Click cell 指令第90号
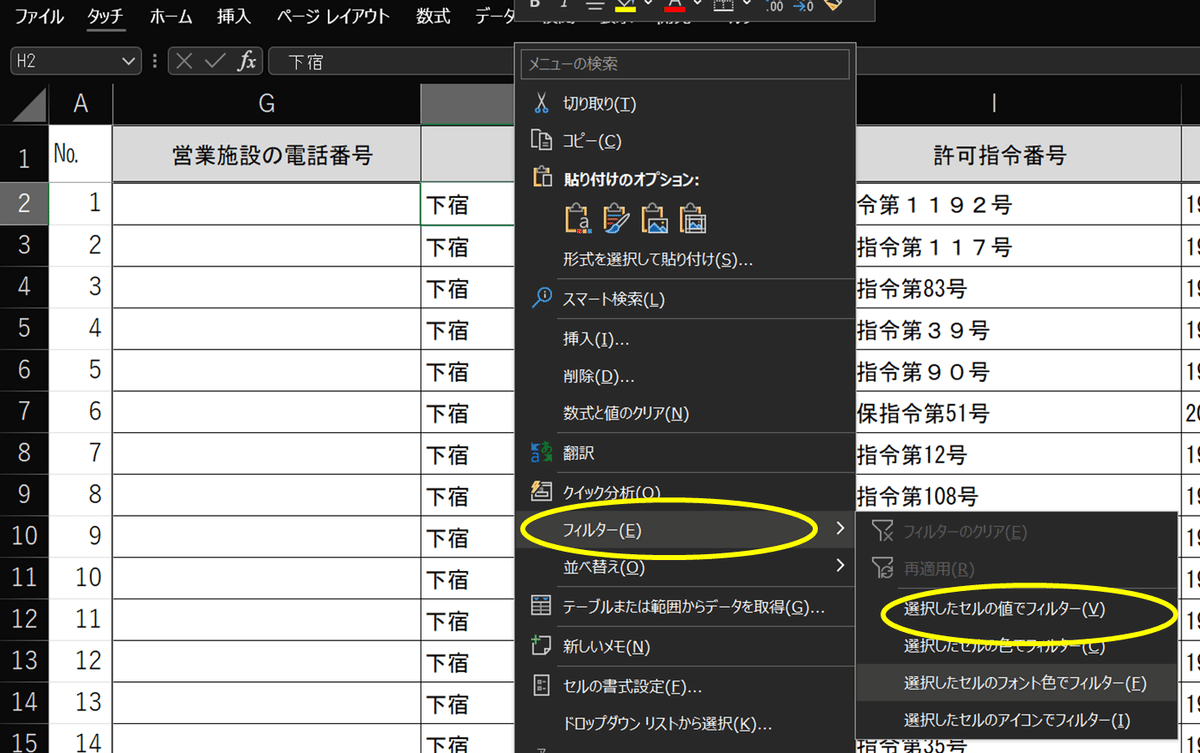This screenshot has width=1200, height=753. coord(1018,371)
